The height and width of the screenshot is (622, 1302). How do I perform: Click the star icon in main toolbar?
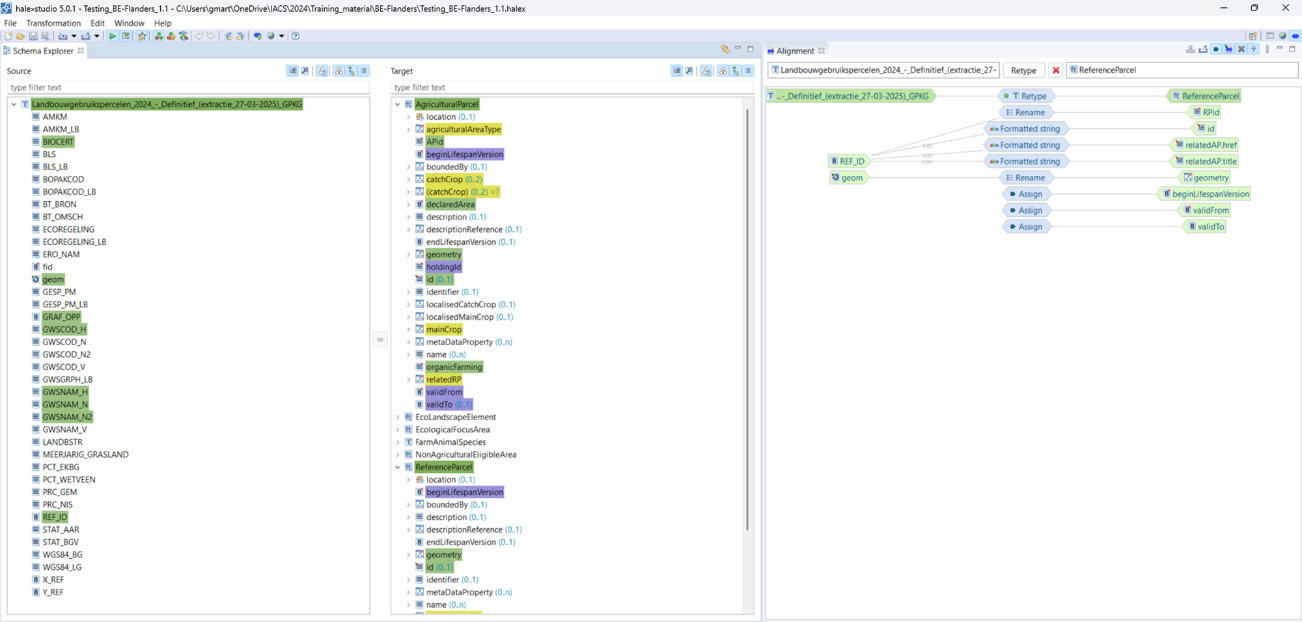pyautogui.click(x=142, y=36)
